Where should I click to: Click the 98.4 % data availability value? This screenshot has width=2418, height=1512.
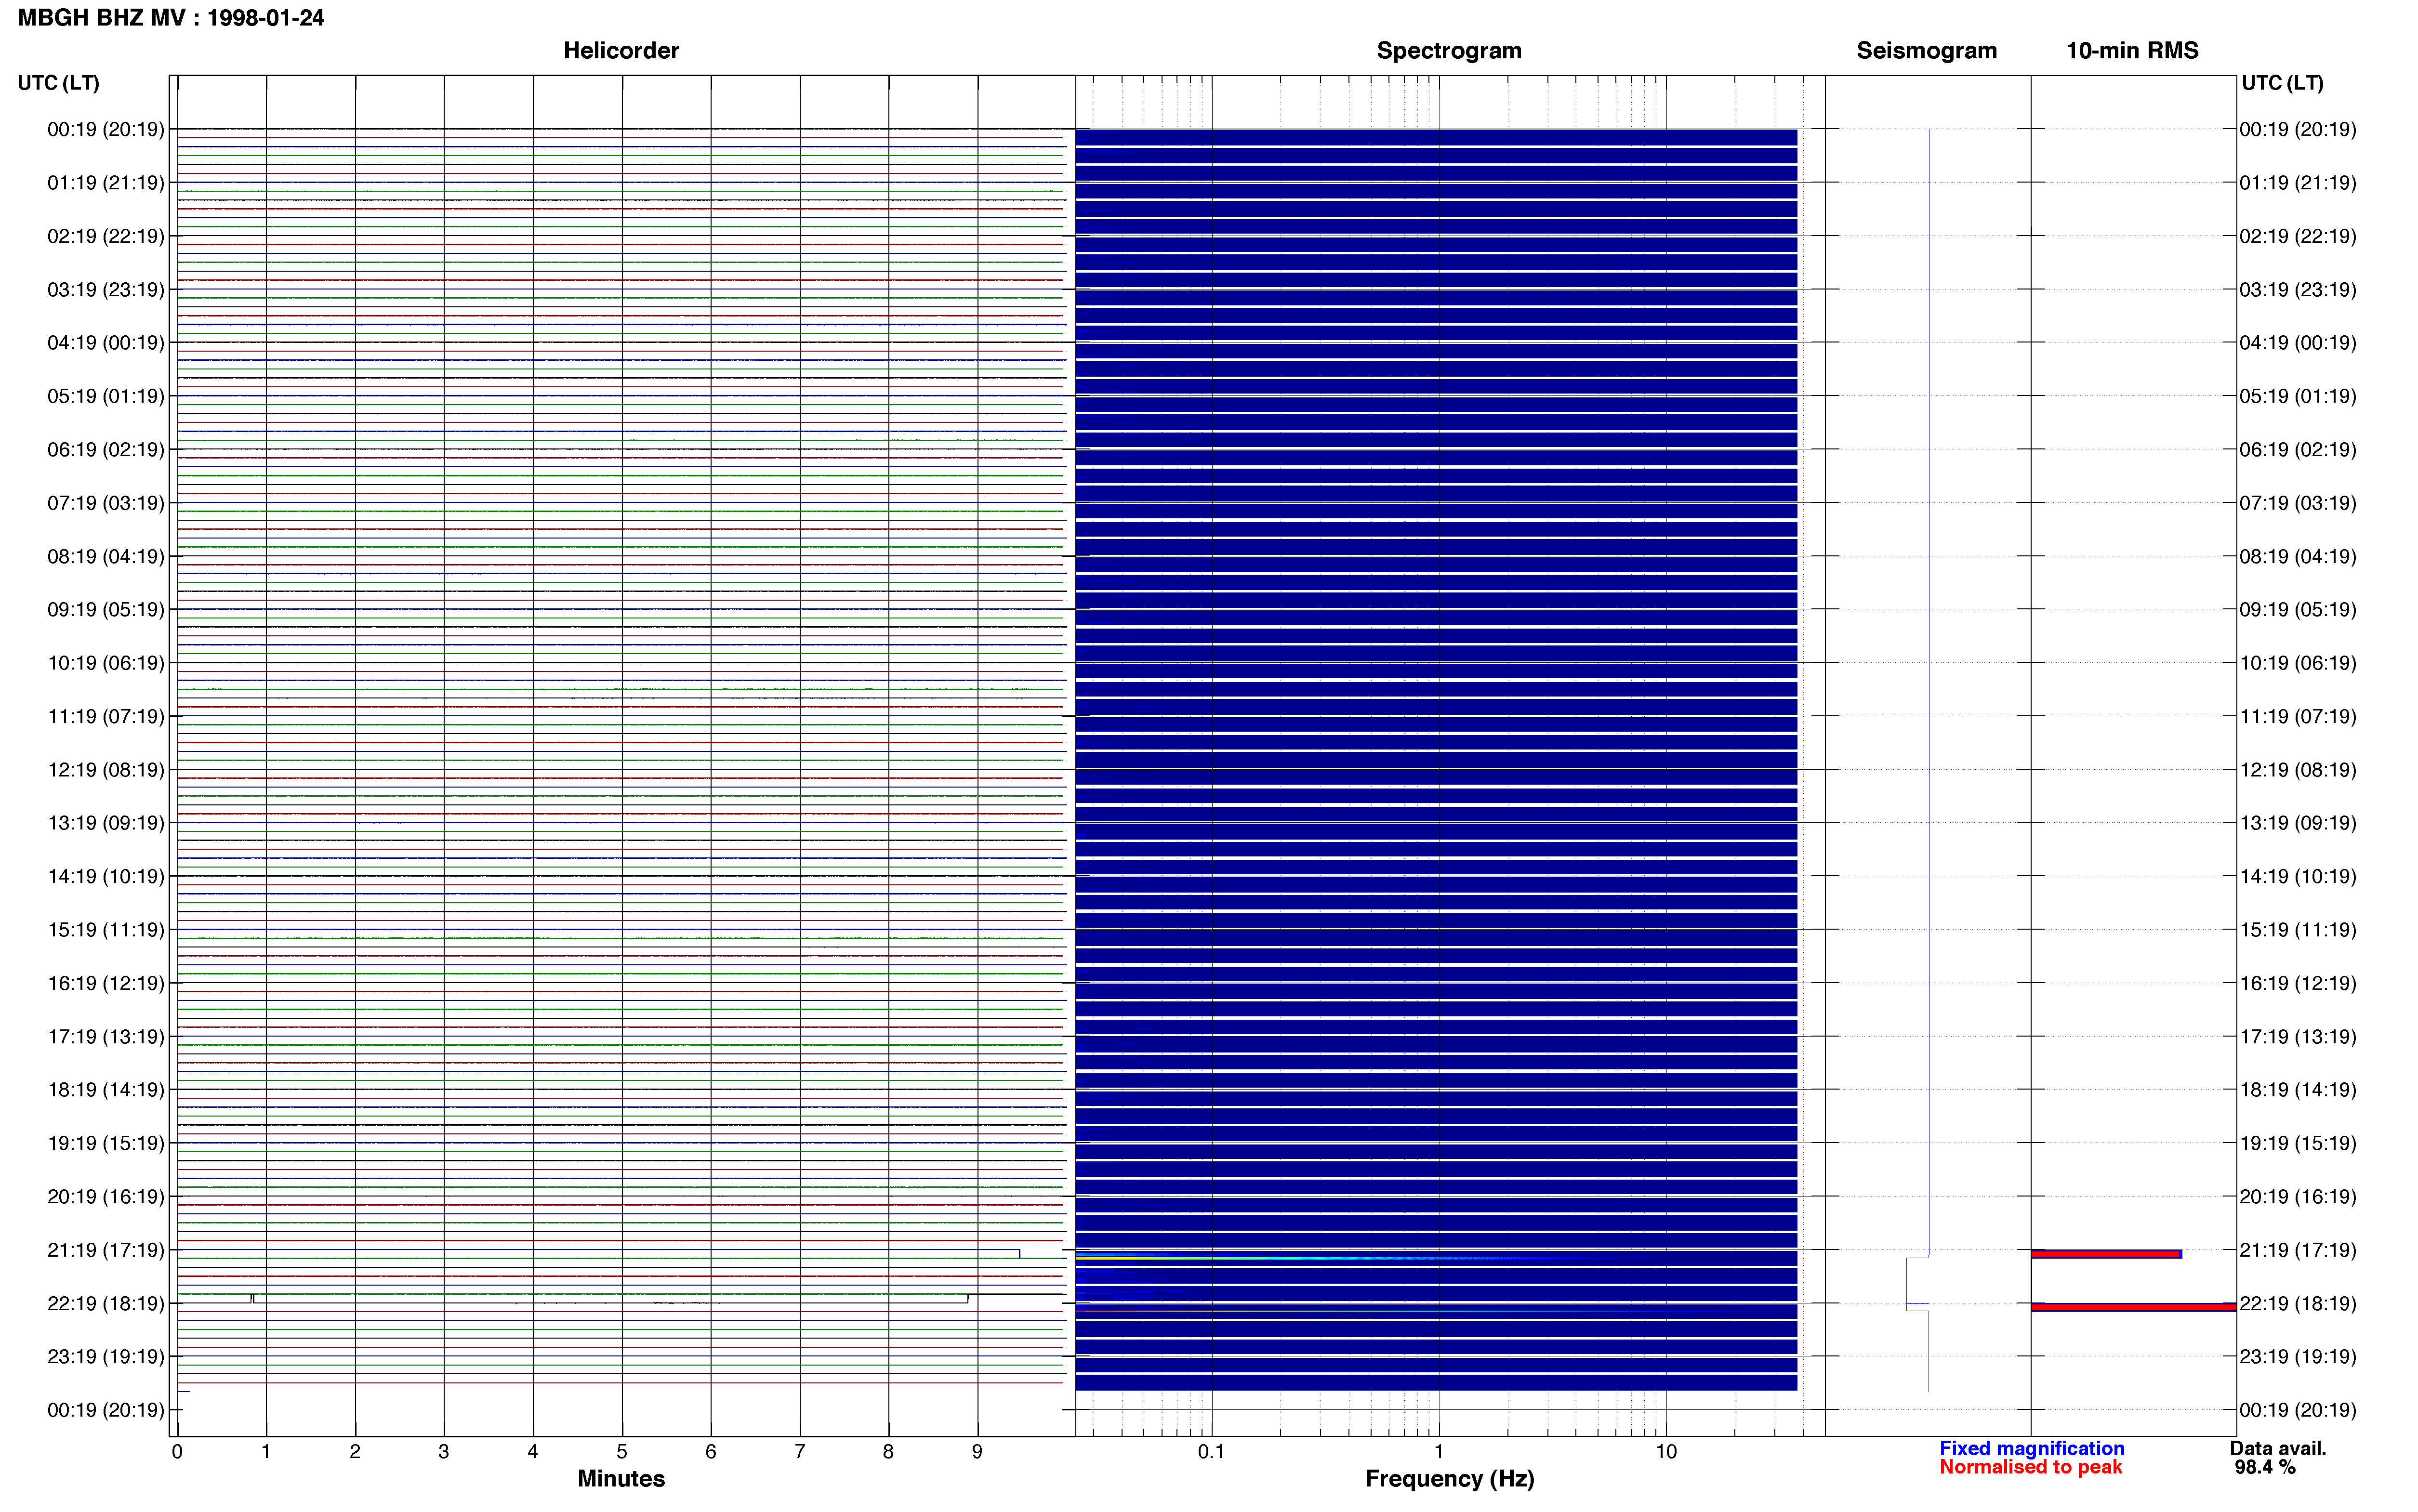2265,1467
